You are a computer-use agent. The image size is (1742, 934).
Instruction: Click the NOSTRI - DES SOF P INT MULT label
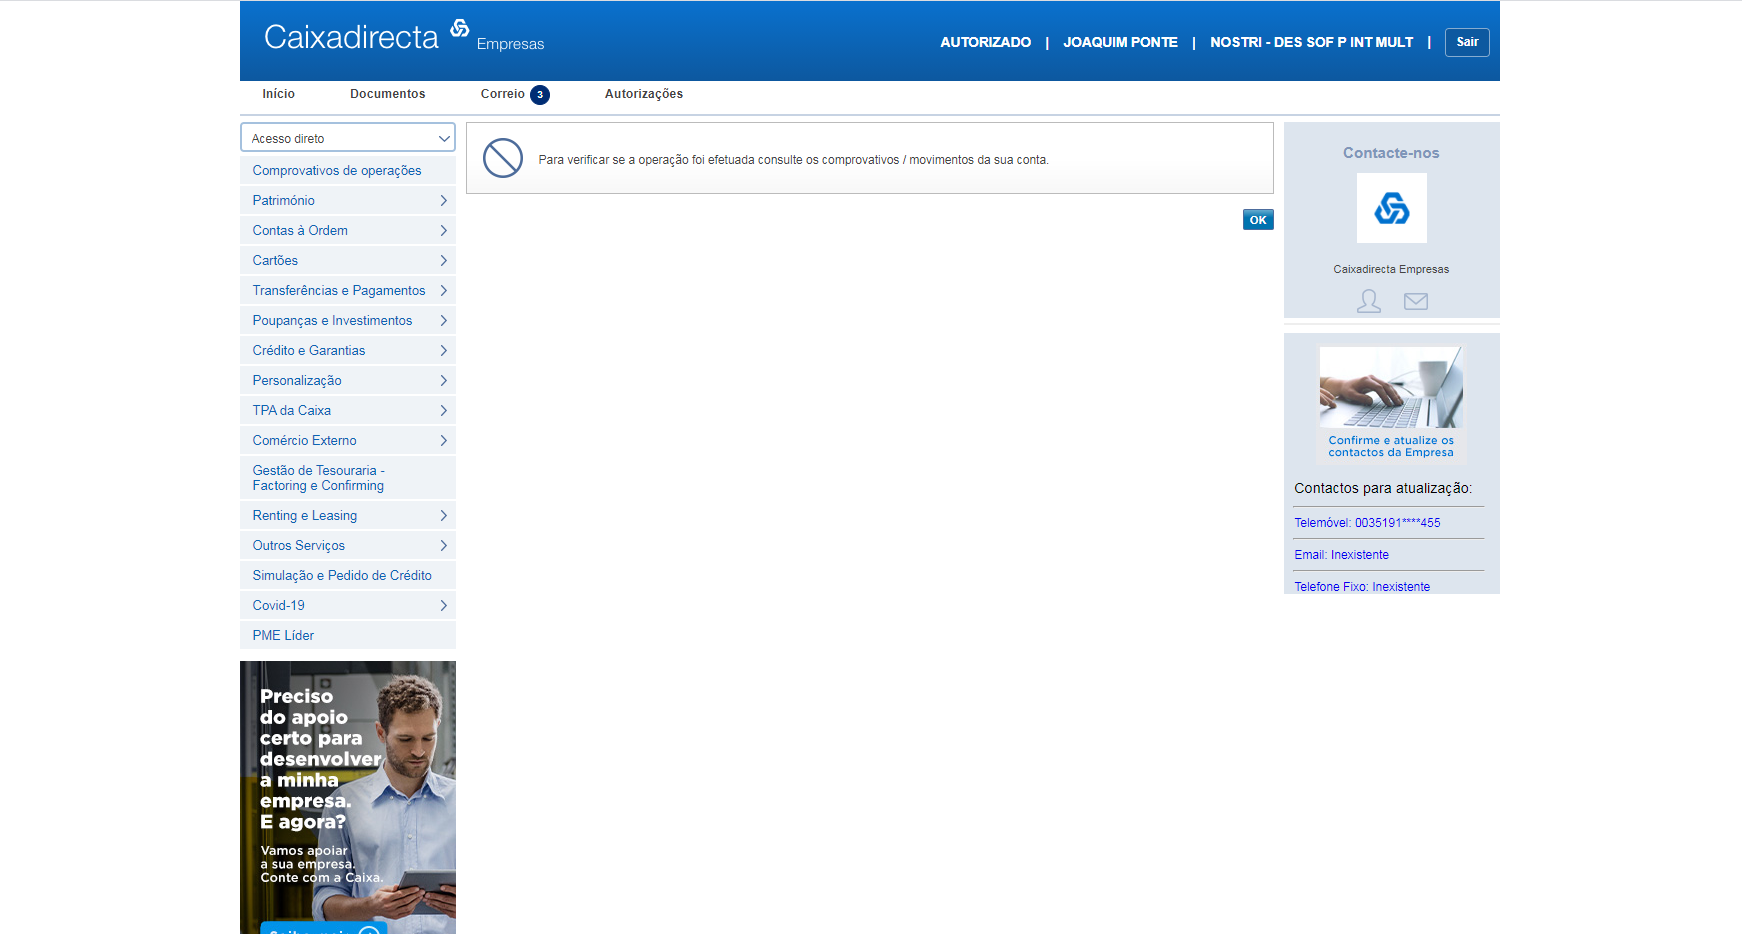click(x=1311, y=42)
